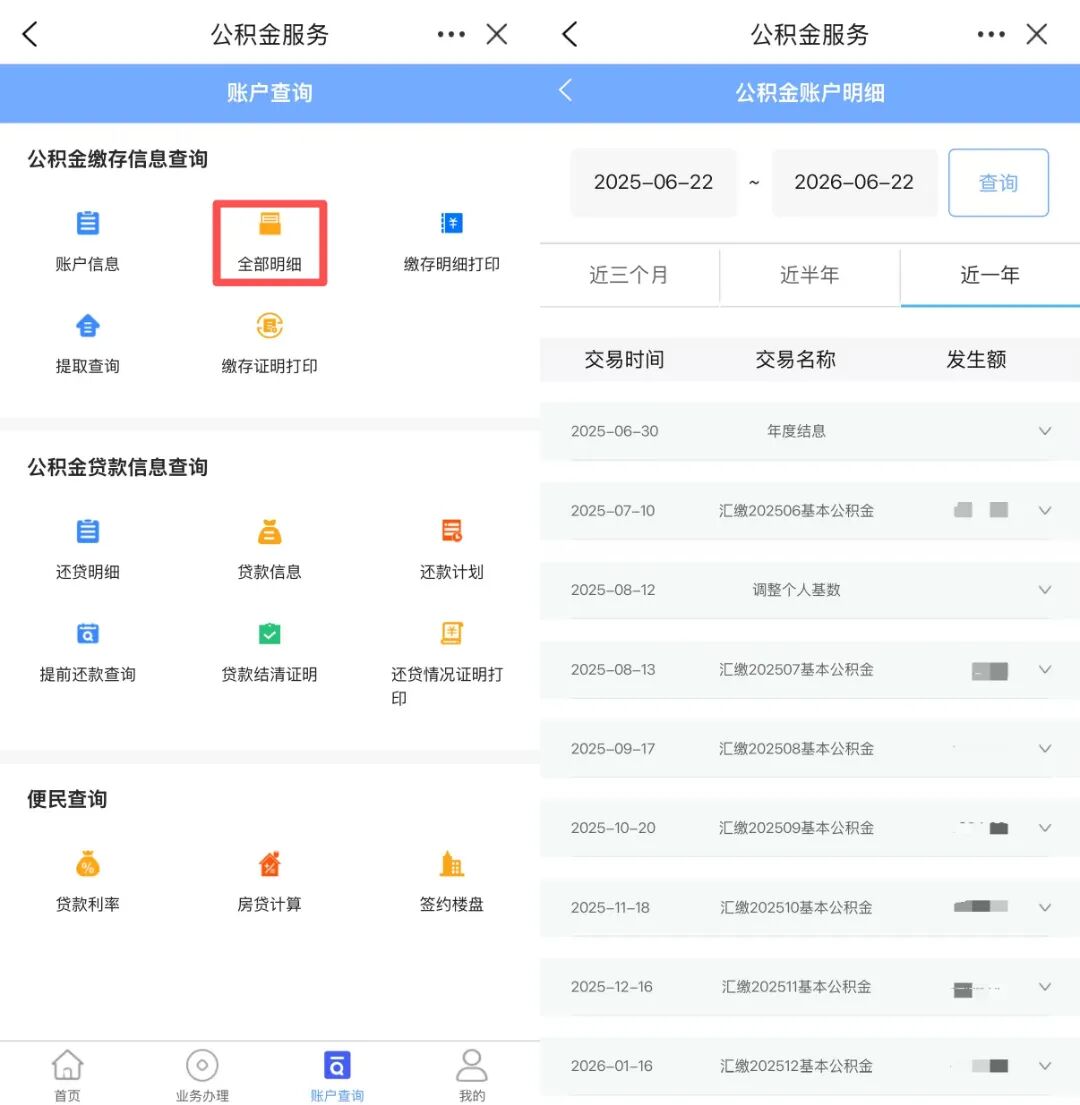
Task: Open 缴存明细打印 print icon
Action: 451,223
